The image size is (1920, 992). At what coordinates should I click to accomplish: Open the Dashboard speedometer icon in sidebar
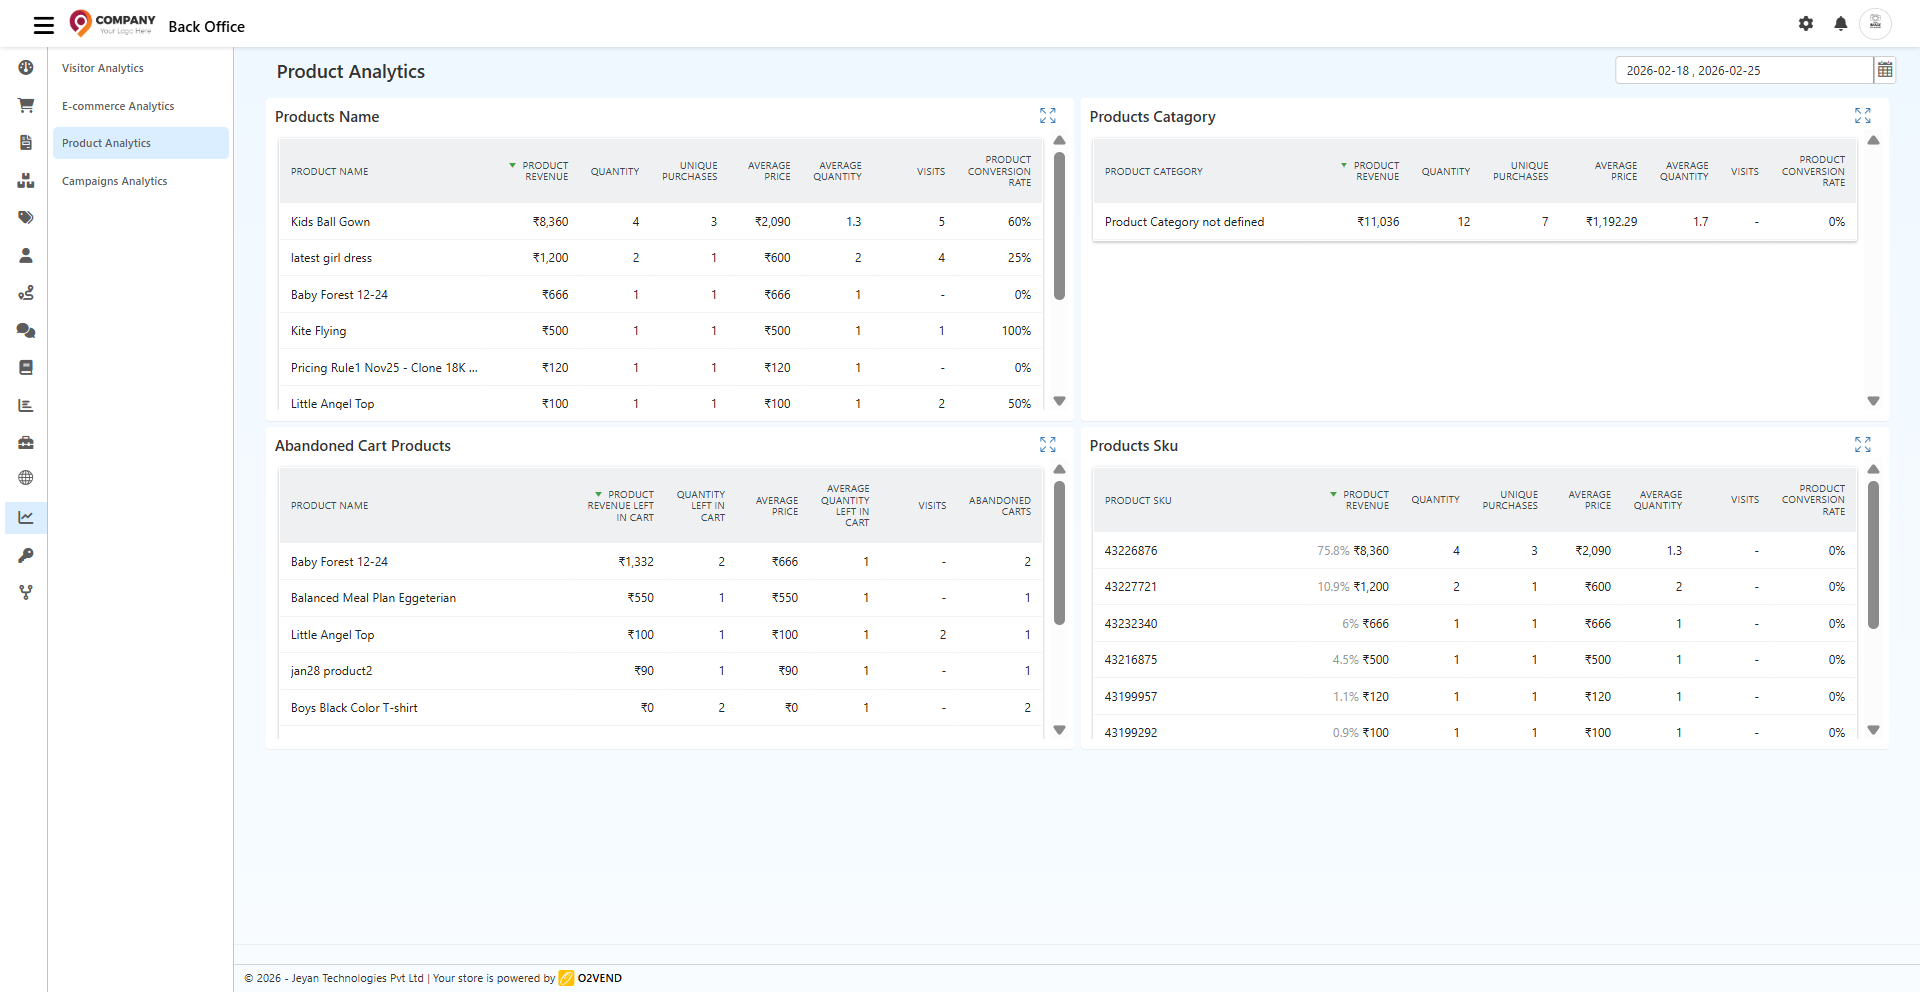26,67
